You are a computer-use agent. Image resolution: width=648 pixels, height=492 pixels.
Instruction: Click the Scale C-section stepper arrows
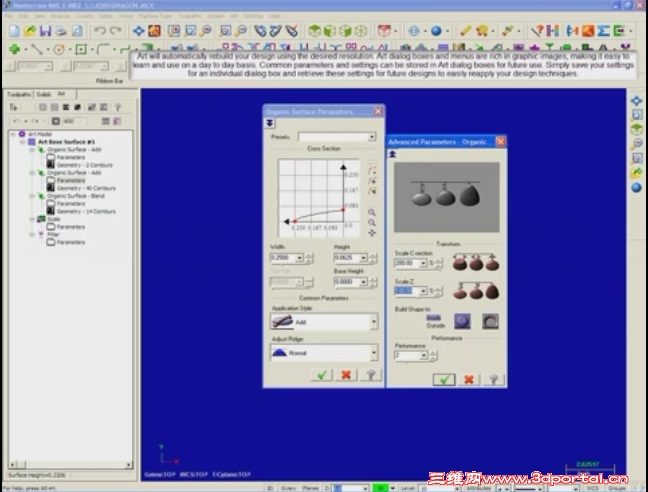pos(438,263)
